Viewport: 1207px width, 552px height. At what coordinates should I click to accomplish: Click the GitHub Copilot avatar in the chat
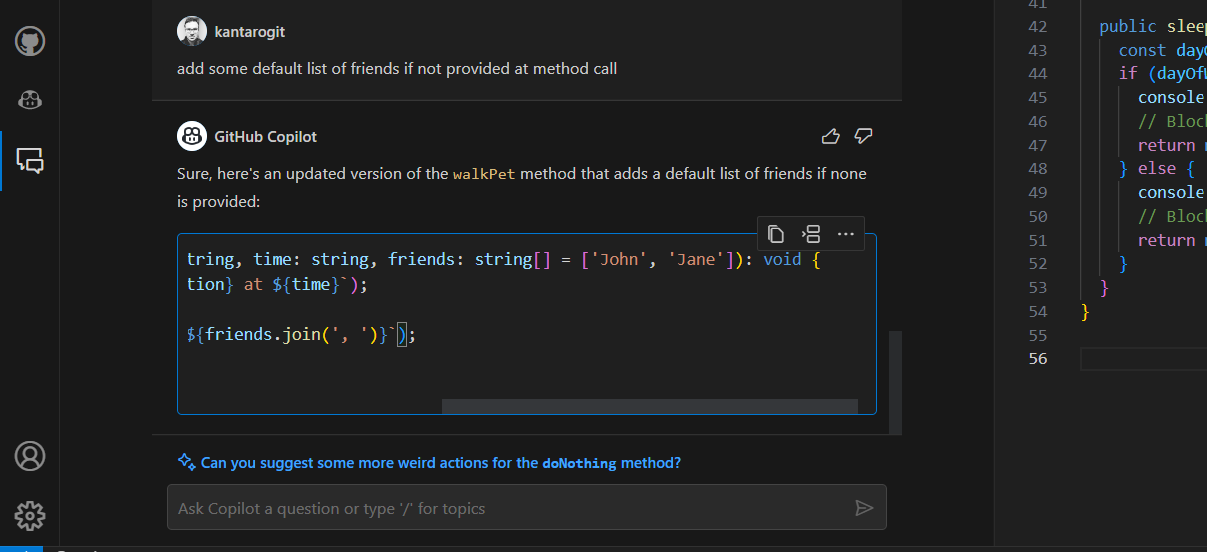pos(192,135)
